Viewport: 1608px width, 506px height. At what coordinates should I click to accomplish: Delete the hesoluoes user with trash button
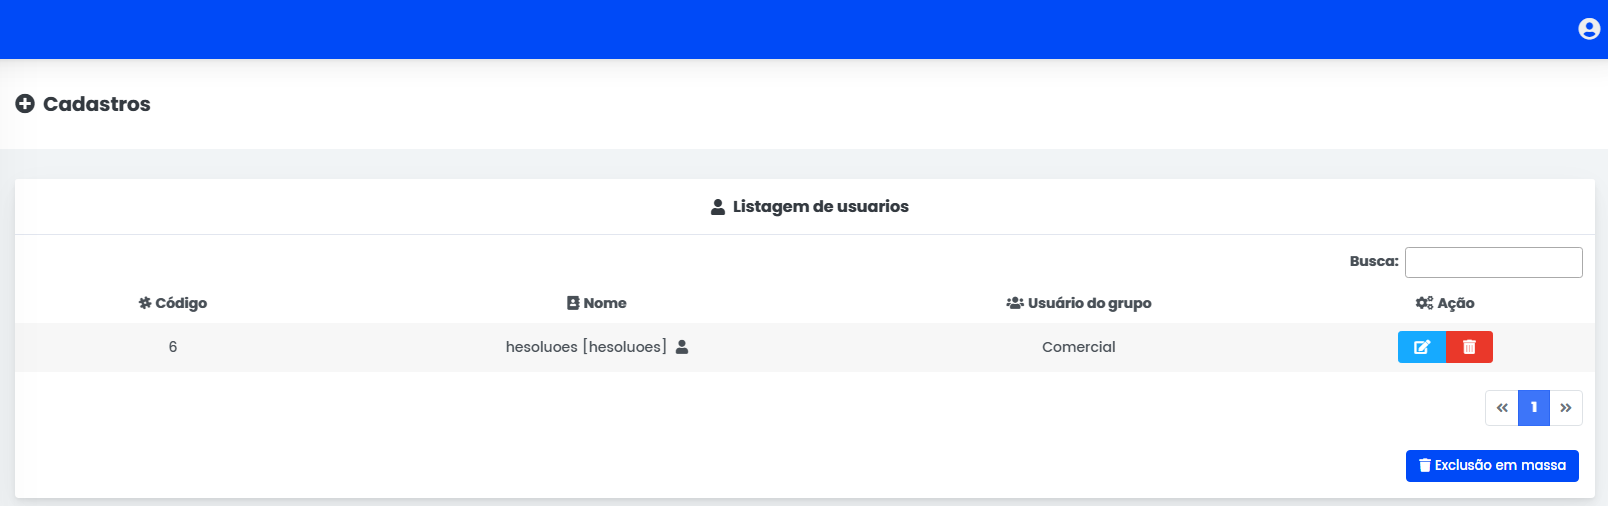click(x=1469, y=347)
